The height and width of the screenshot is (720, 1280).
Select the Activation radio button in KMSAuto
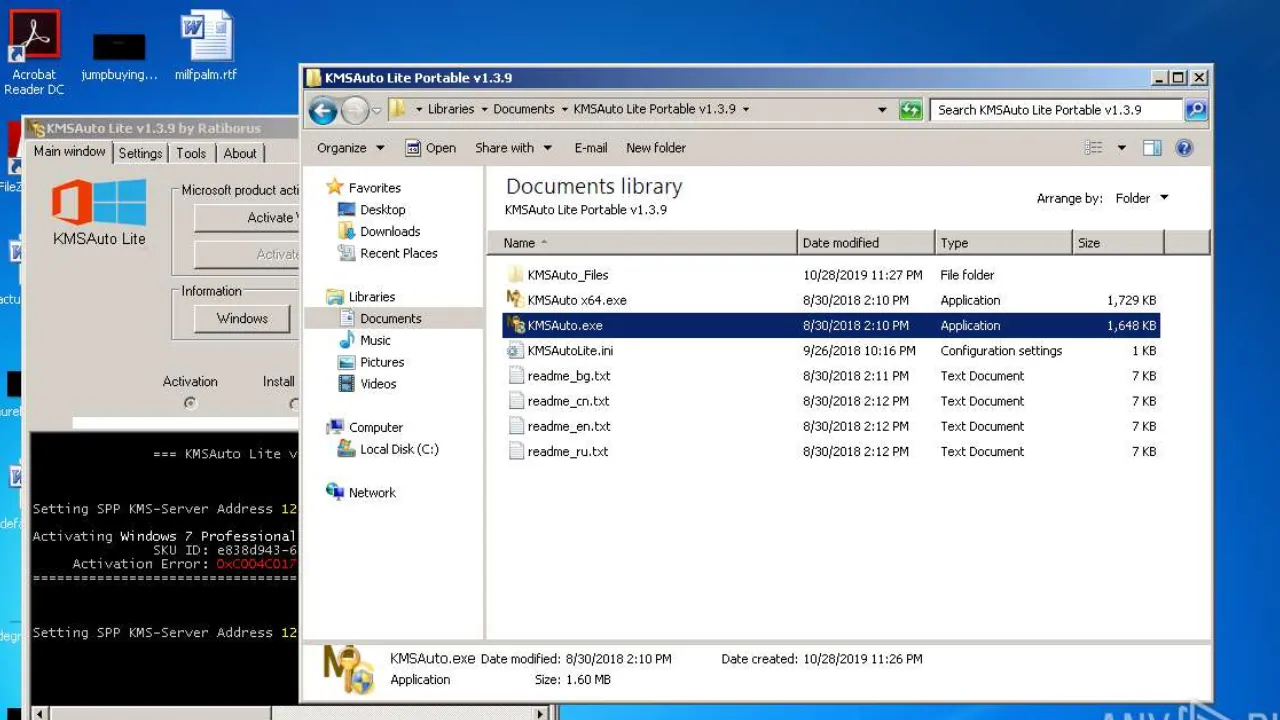pyautogui.click(x=190, y=403)
